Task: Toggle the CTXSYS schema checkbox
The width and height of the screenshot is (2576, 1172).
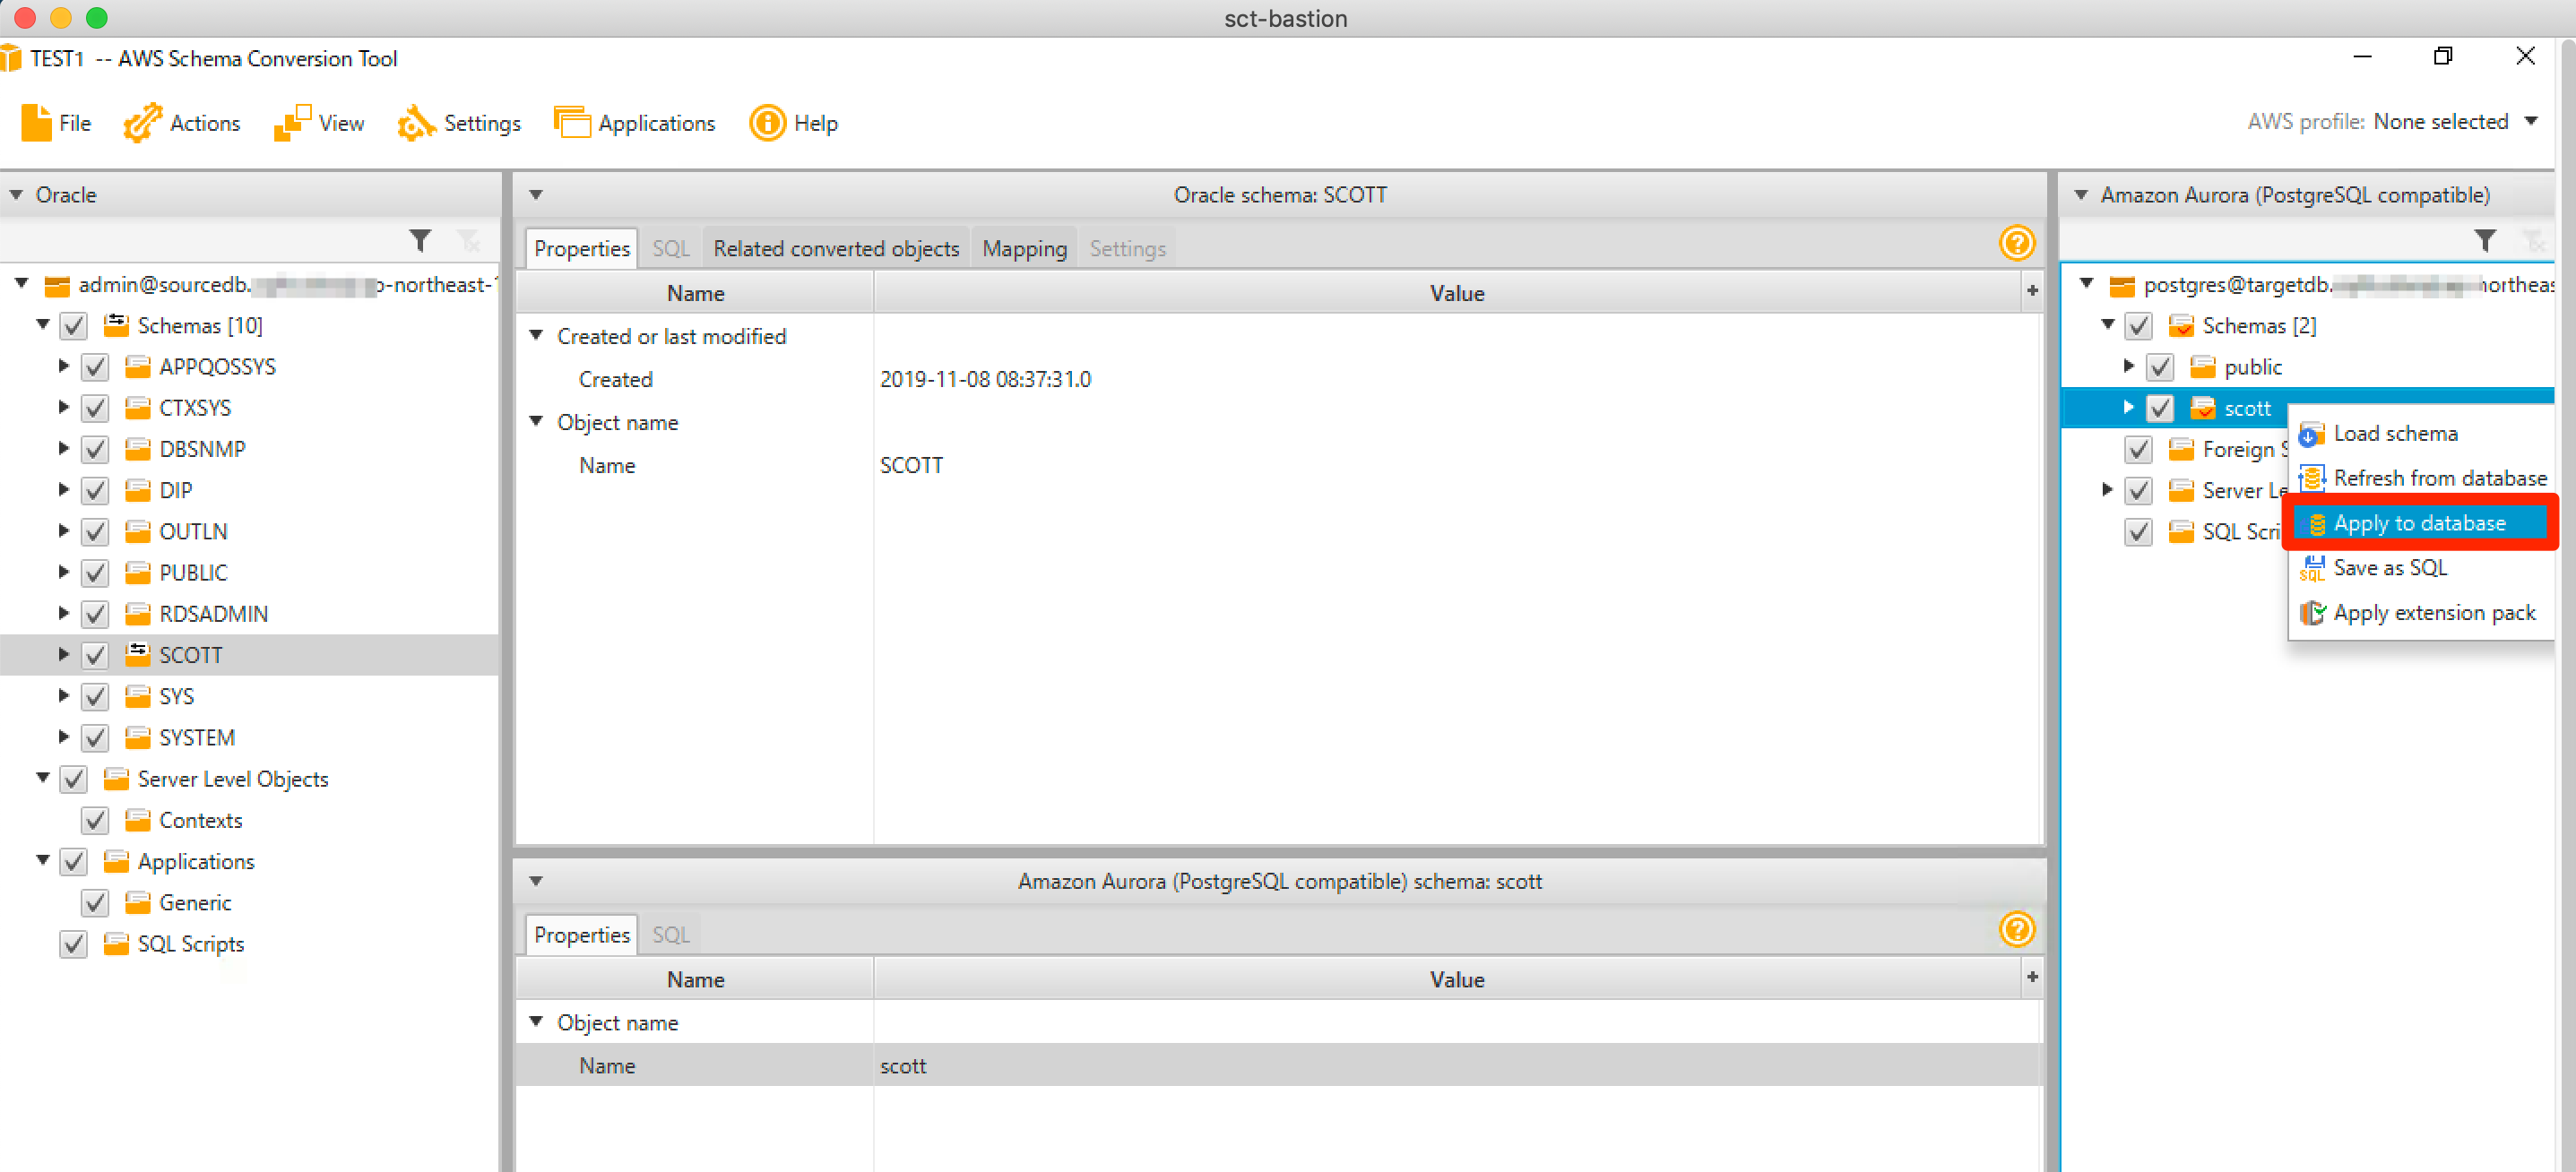Action: coord(94,408)
